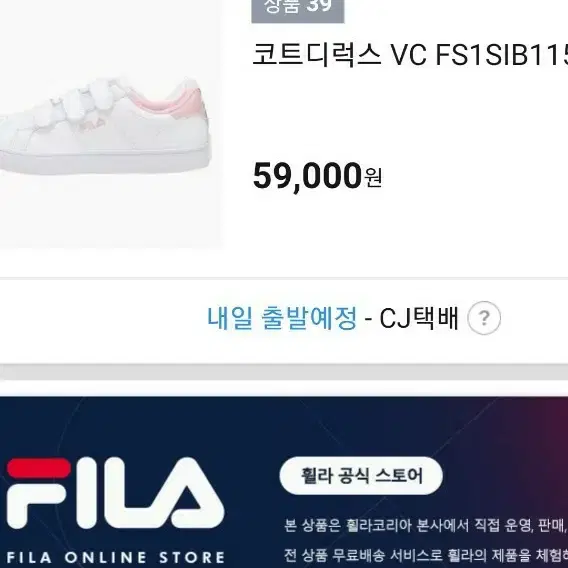Click the white sole of the sneaker
The width and height of the screenshot is (568, 568).
(x=105, y=162)
